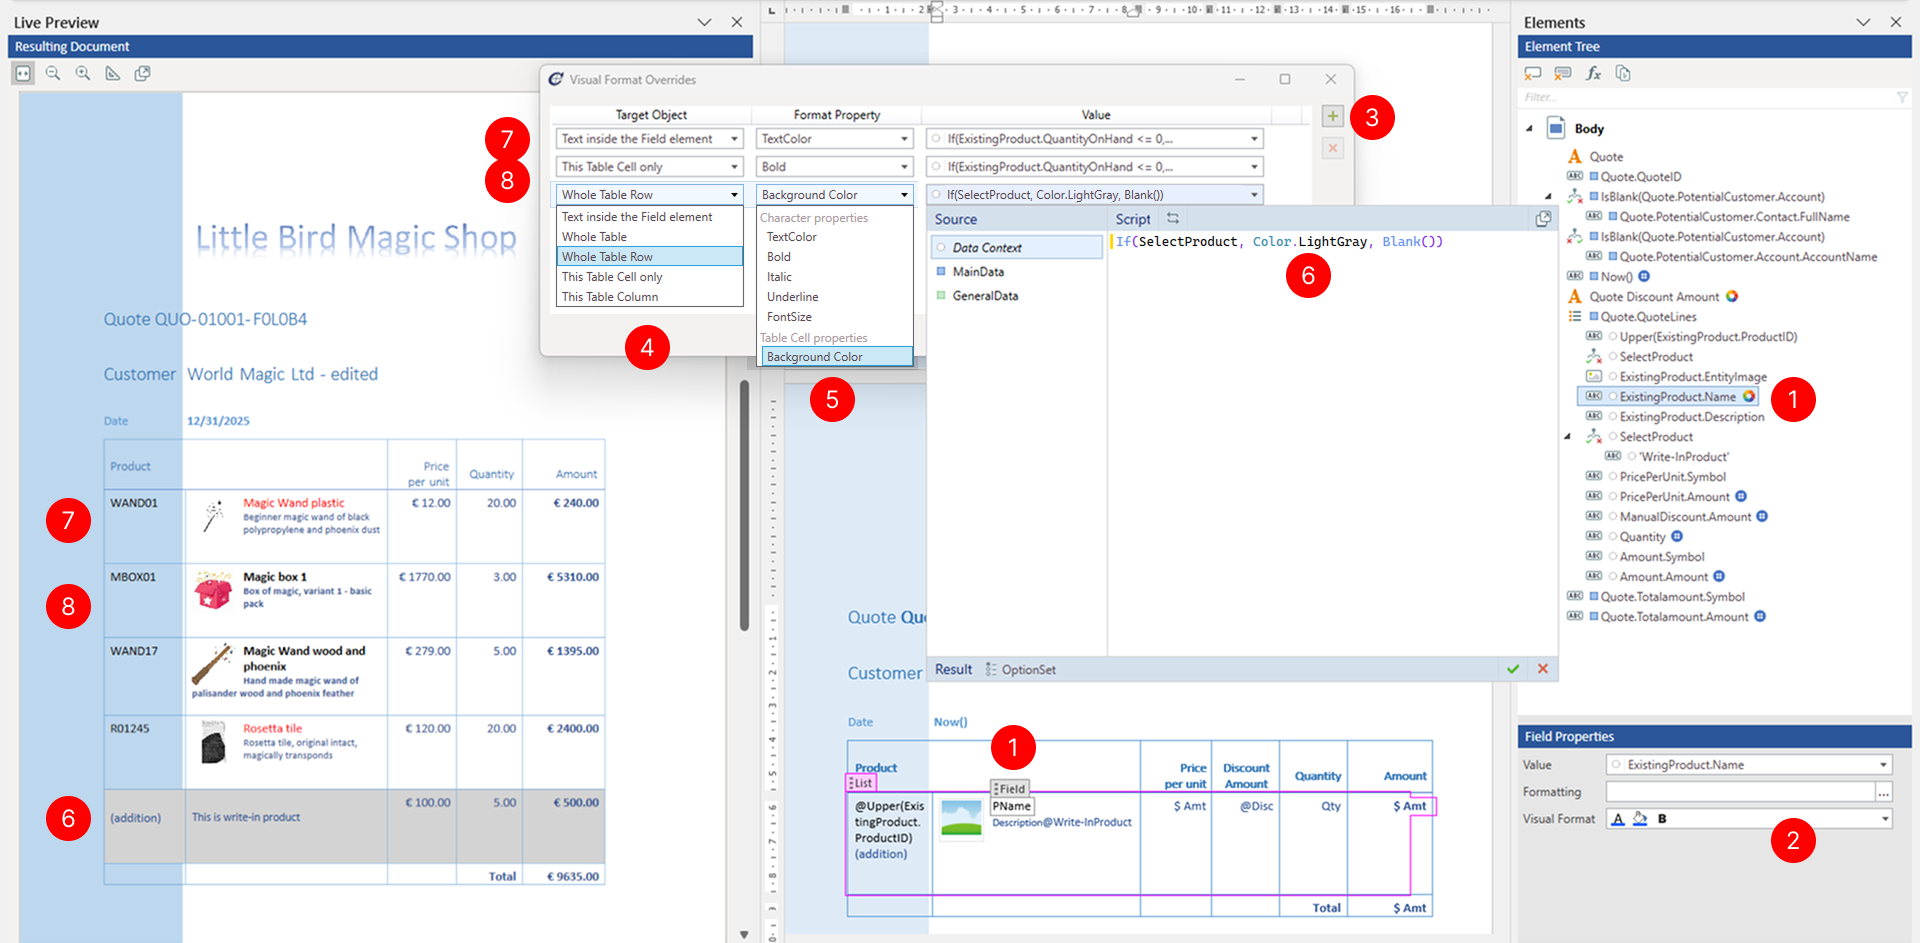The height and width of the screenshot is (943, 1920).
Task: Click the zoom out magnifier in Live Preview
Action: [53, 73]
